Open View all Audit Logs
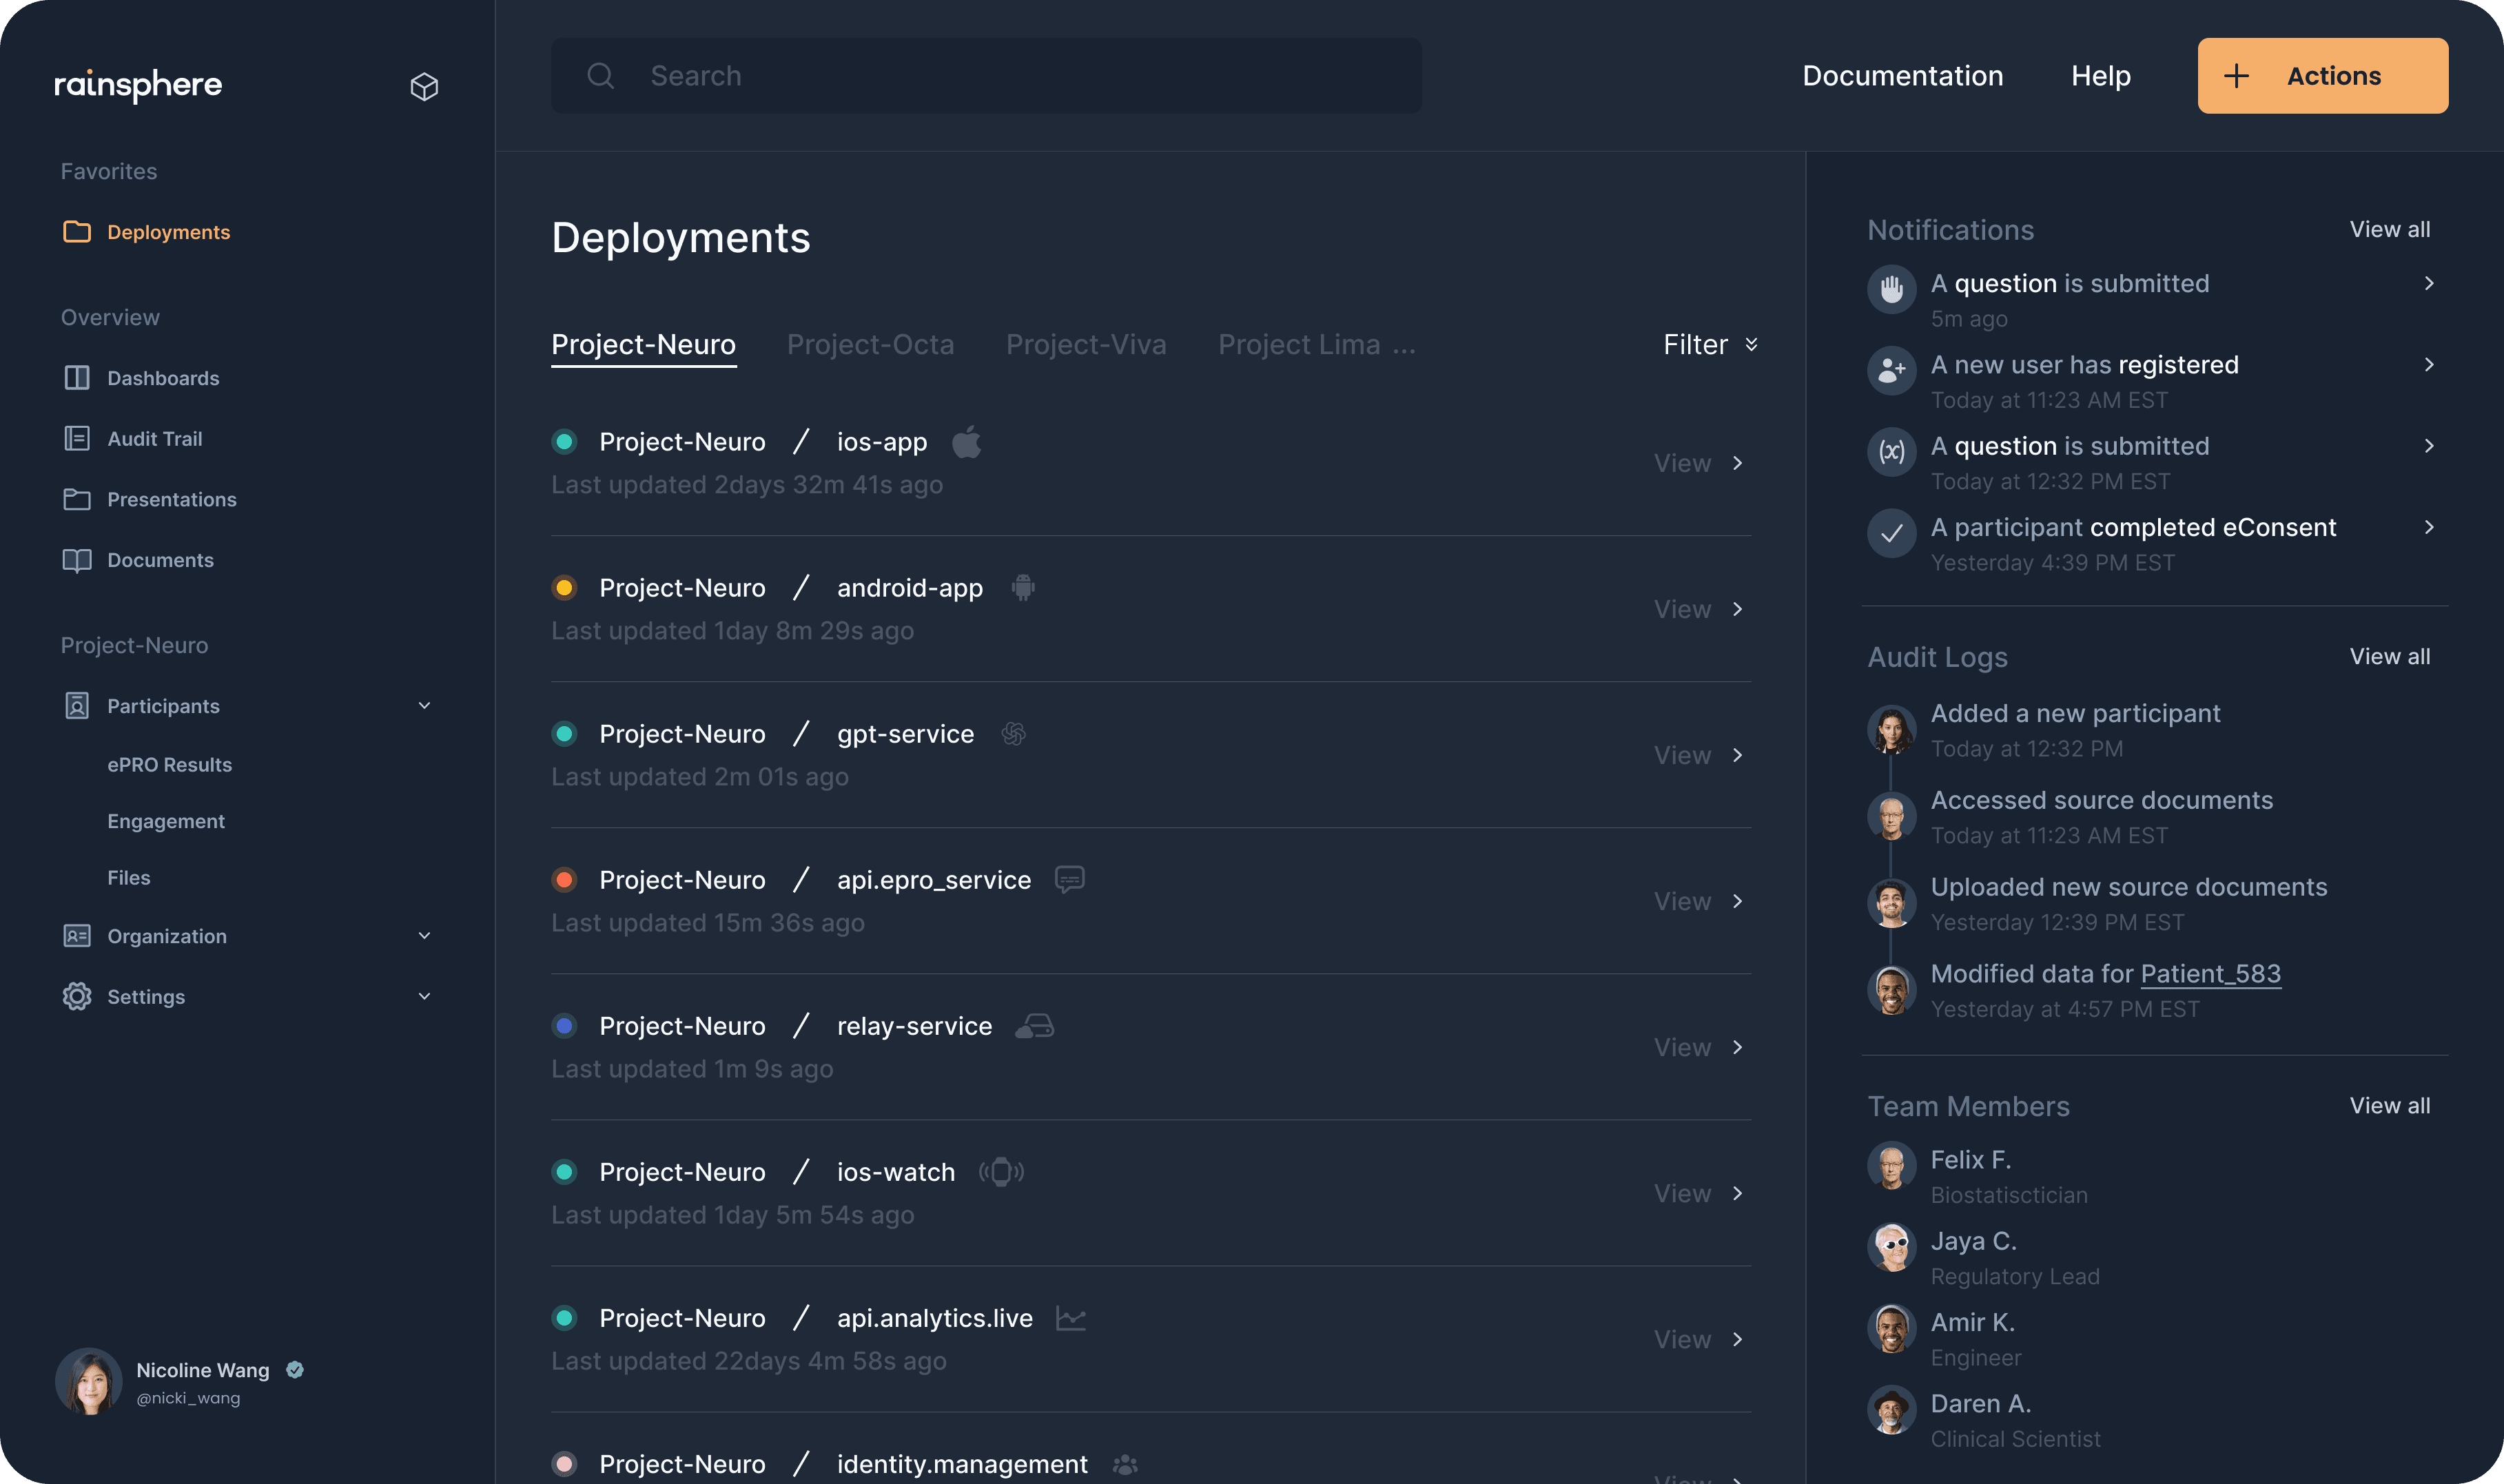2504x1484 pixels. (x=2389, y=656)
